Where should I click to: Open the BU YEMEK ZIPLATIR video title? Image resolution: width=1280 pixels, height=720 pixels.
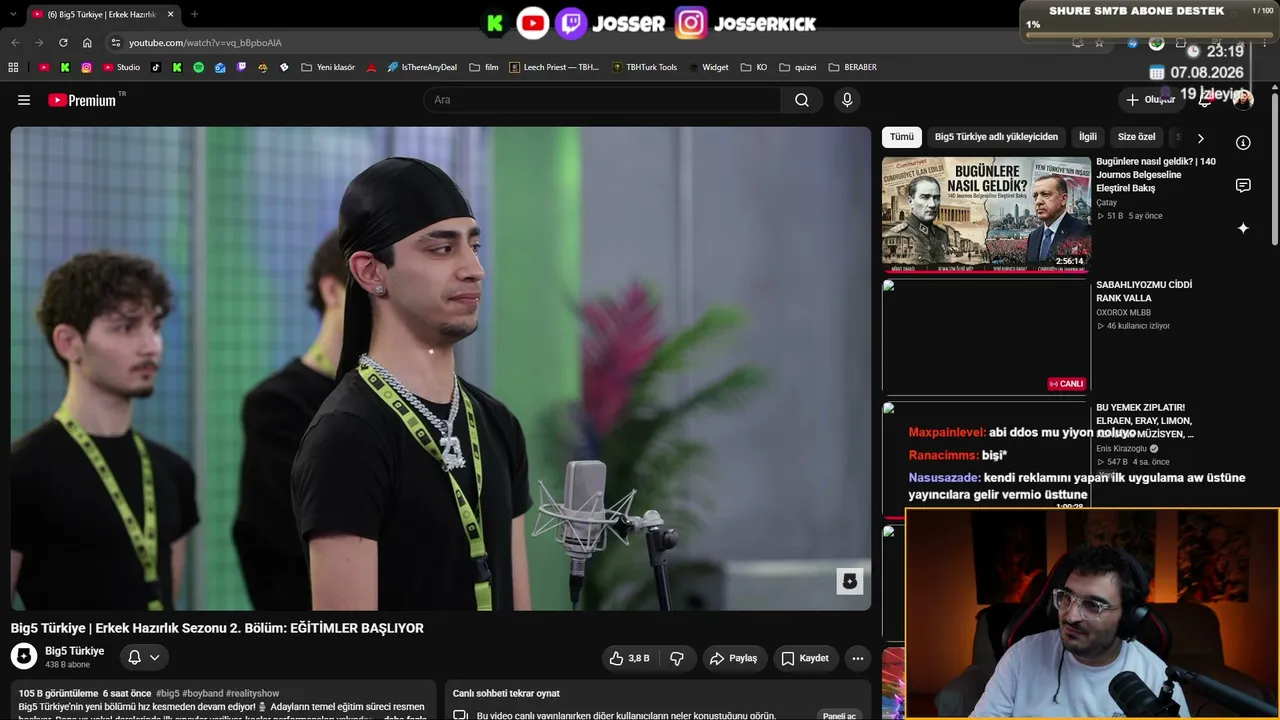coord(1145,421)
